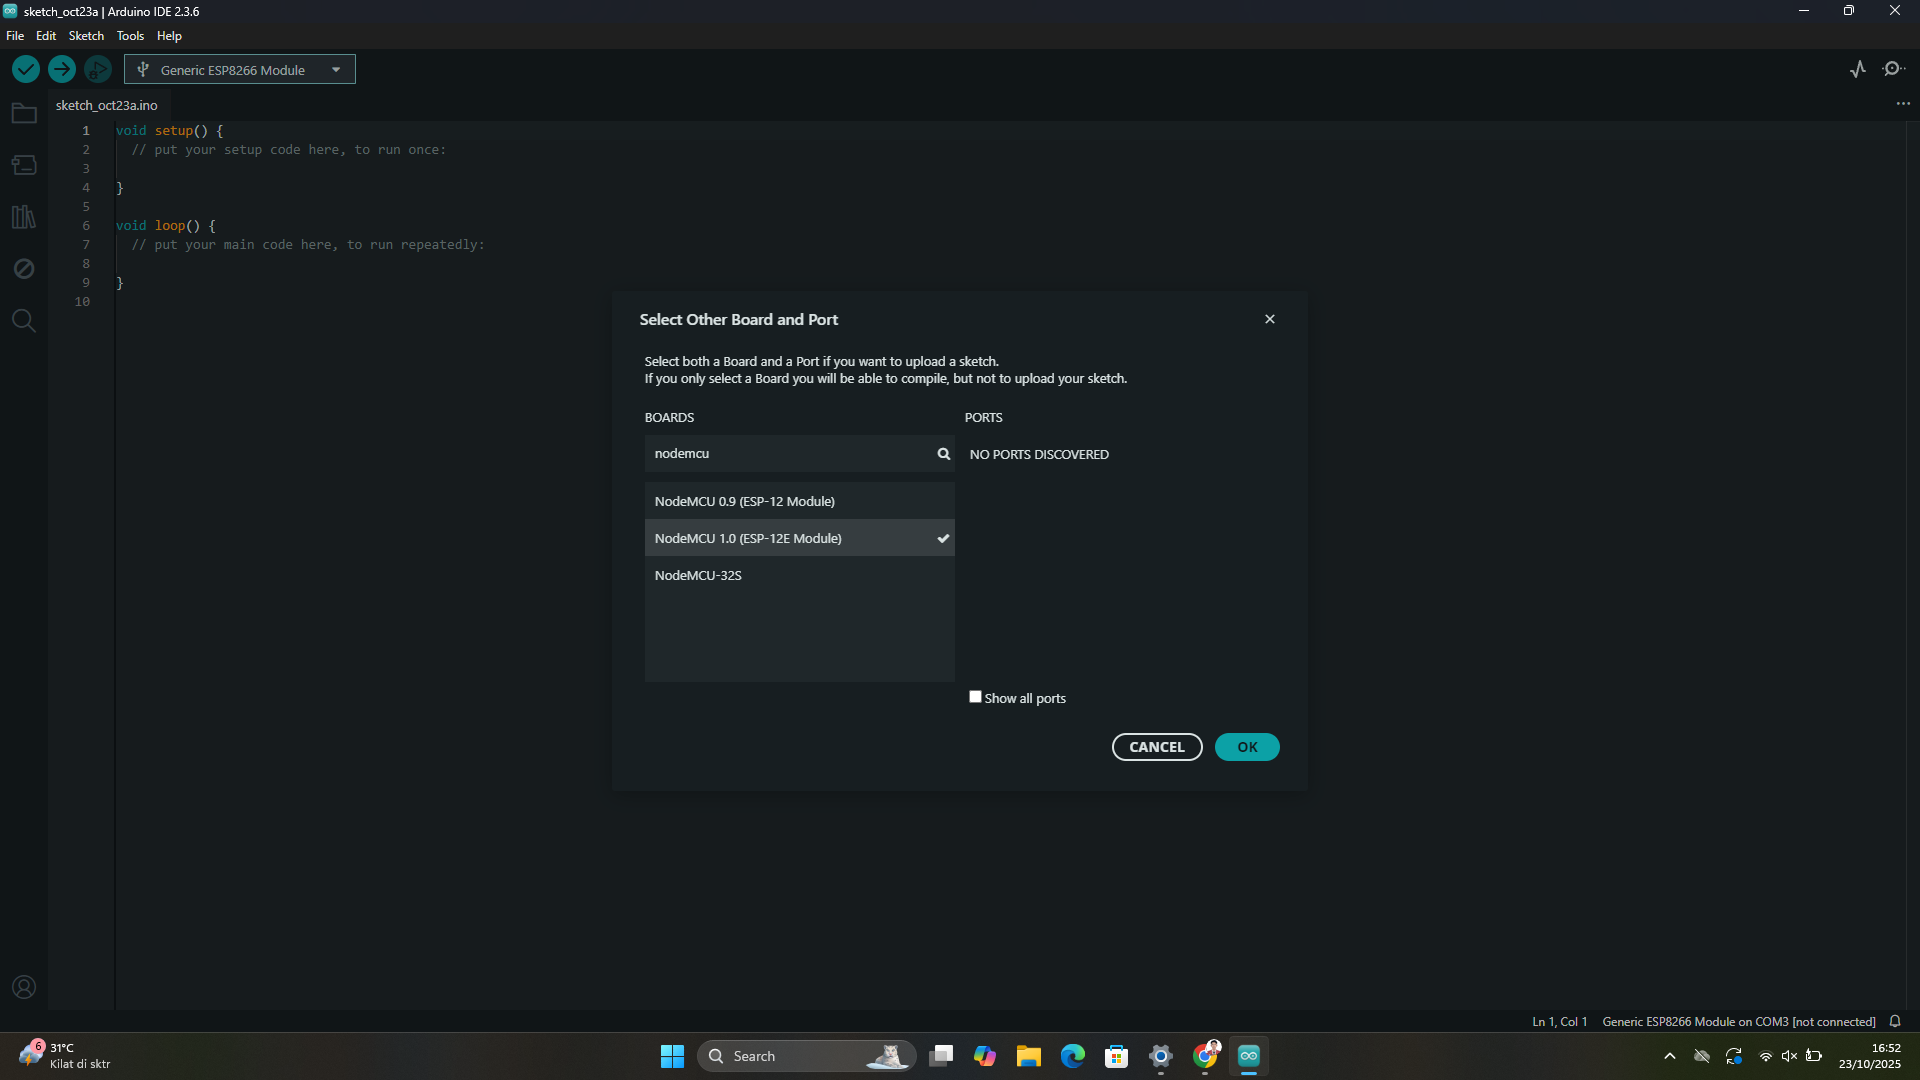This screenshot has width=1920, height=1080.
Task: Click the USB icon in board selector
Action: 143,70
